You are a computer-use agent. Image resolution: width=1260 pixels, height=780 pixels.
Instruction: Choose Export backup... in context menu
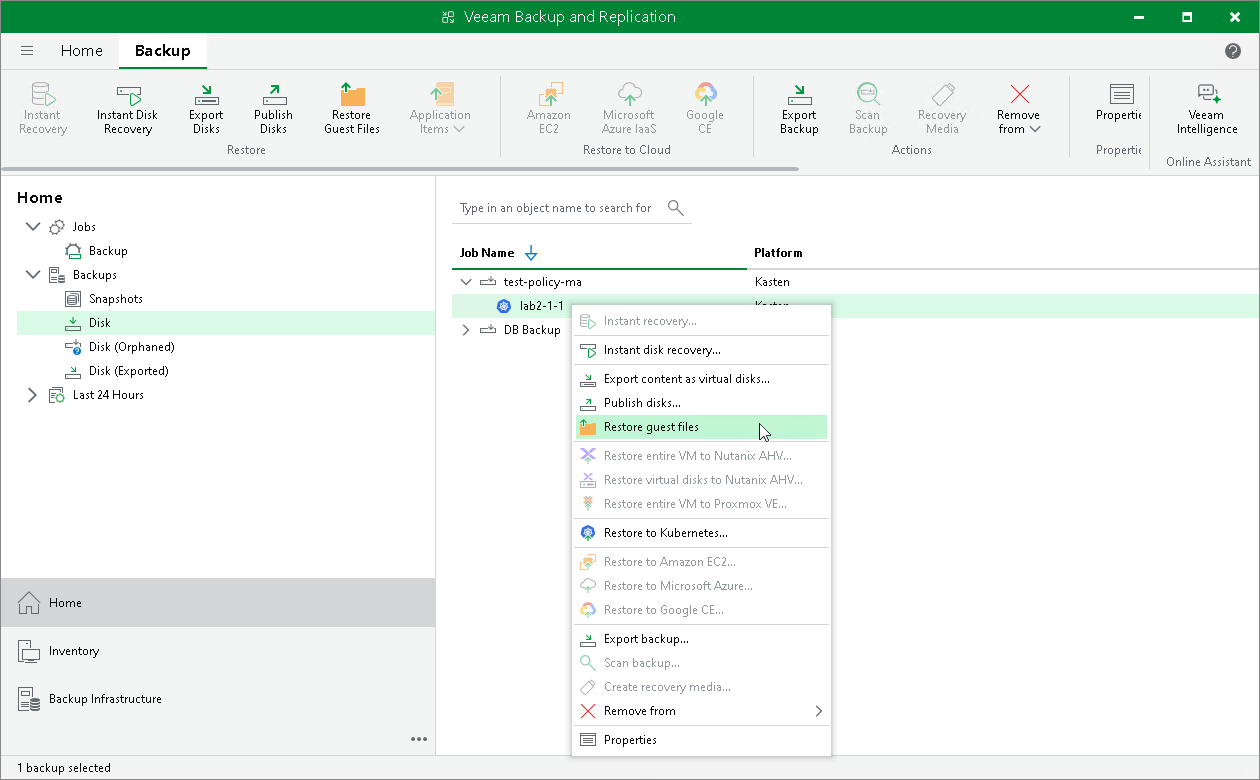[702, 639]
